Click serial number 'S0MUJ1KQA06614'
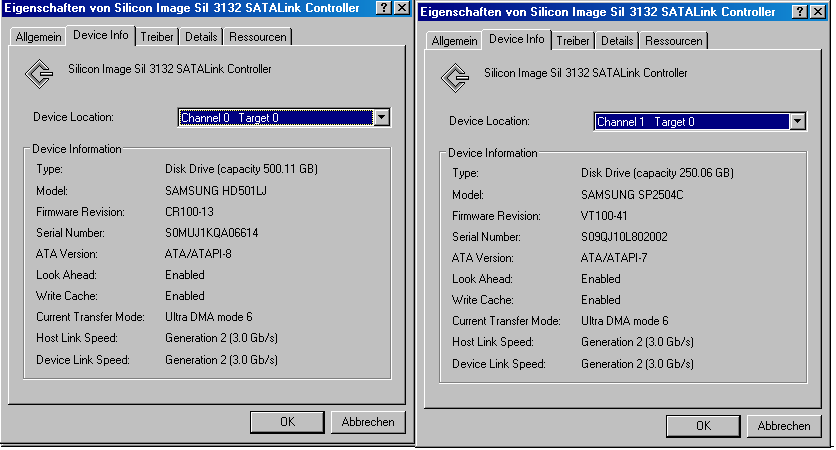Image resolution: width=836 pixels, height=450 pixels. coord(212,233)
